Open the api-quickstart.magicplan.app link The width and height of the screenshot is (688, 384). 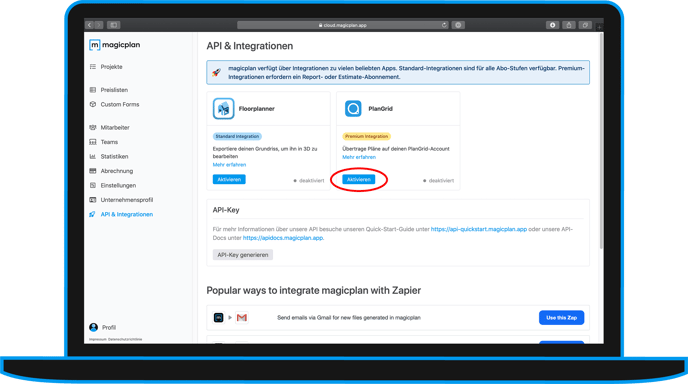coord(479,229)
